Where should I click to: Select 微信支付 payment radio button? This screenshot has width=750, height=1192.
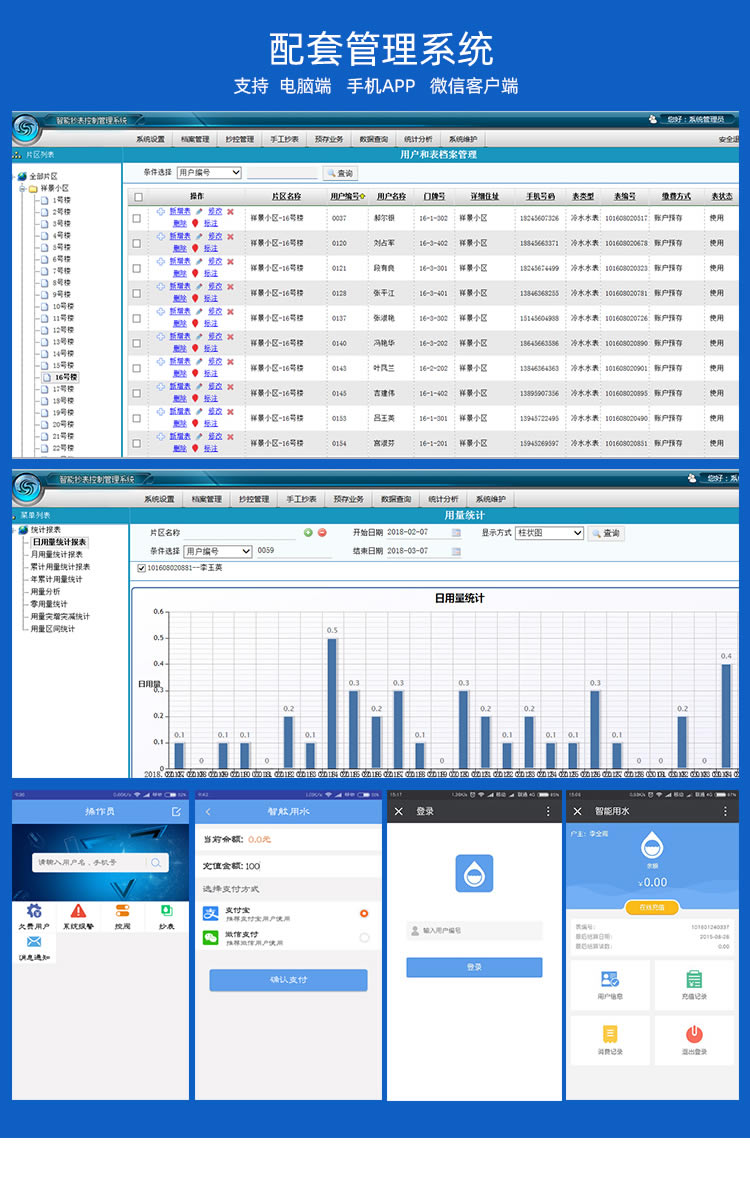364,937
